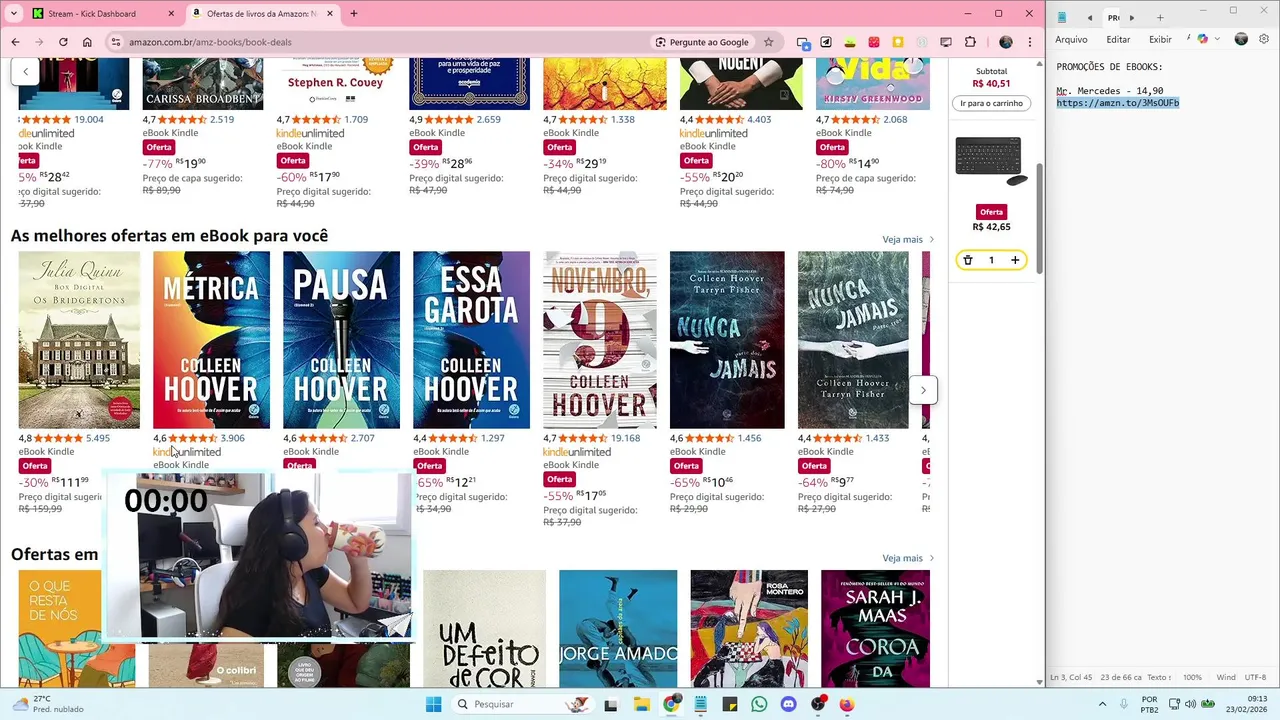Remove cart item with trash icon
Viewport: 1280px width, 720px height.
pyautogui.click(x=967, y=260)
